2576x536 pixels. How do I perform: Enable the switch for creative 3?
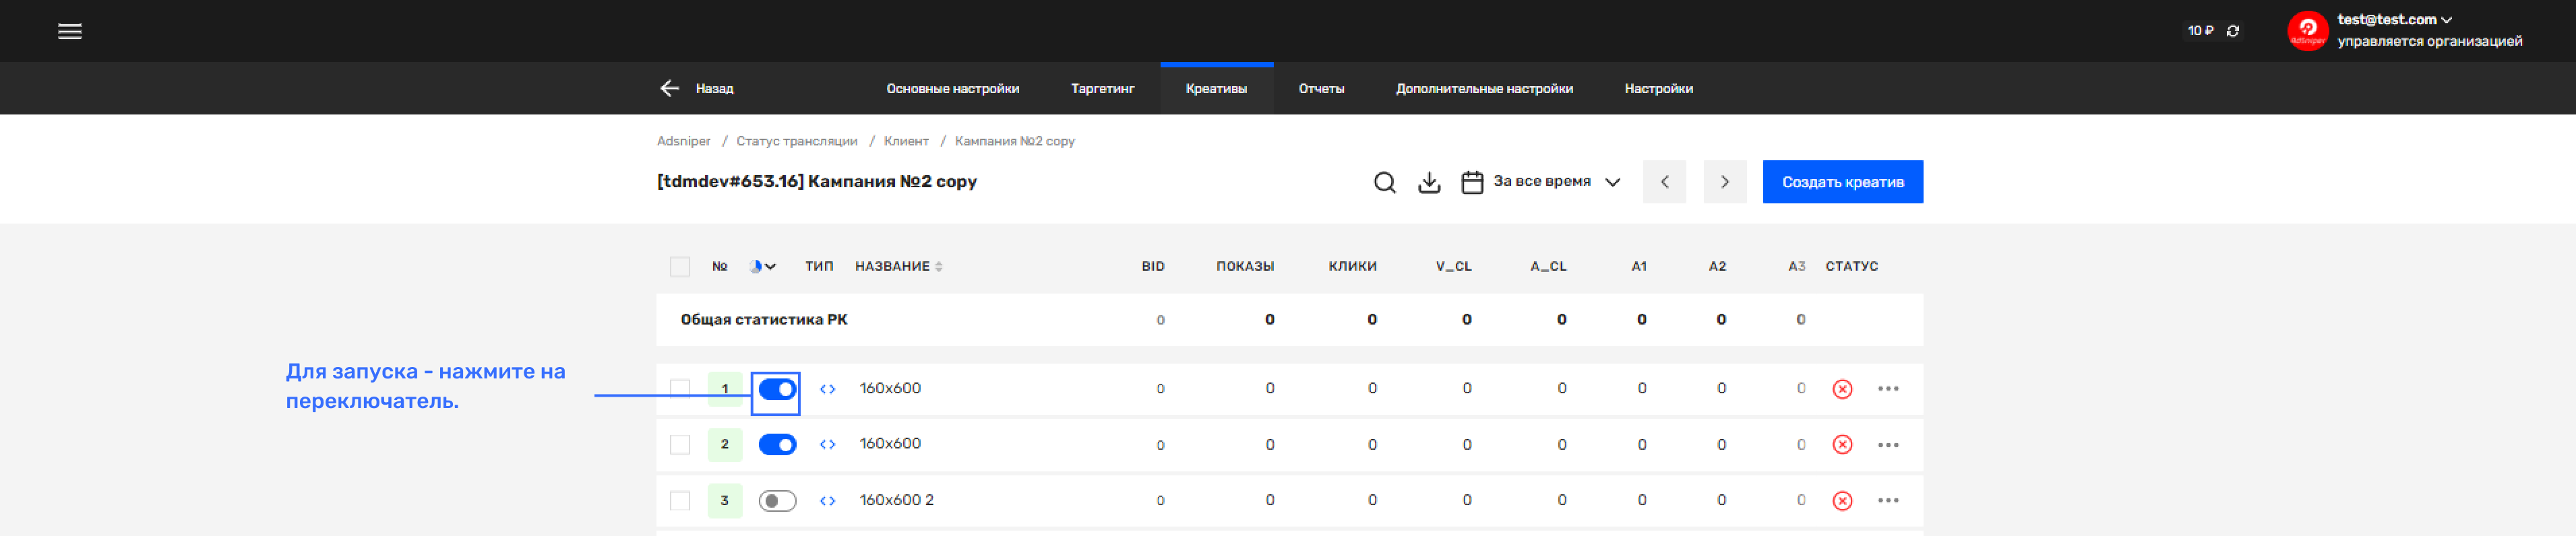click(777, 501)
